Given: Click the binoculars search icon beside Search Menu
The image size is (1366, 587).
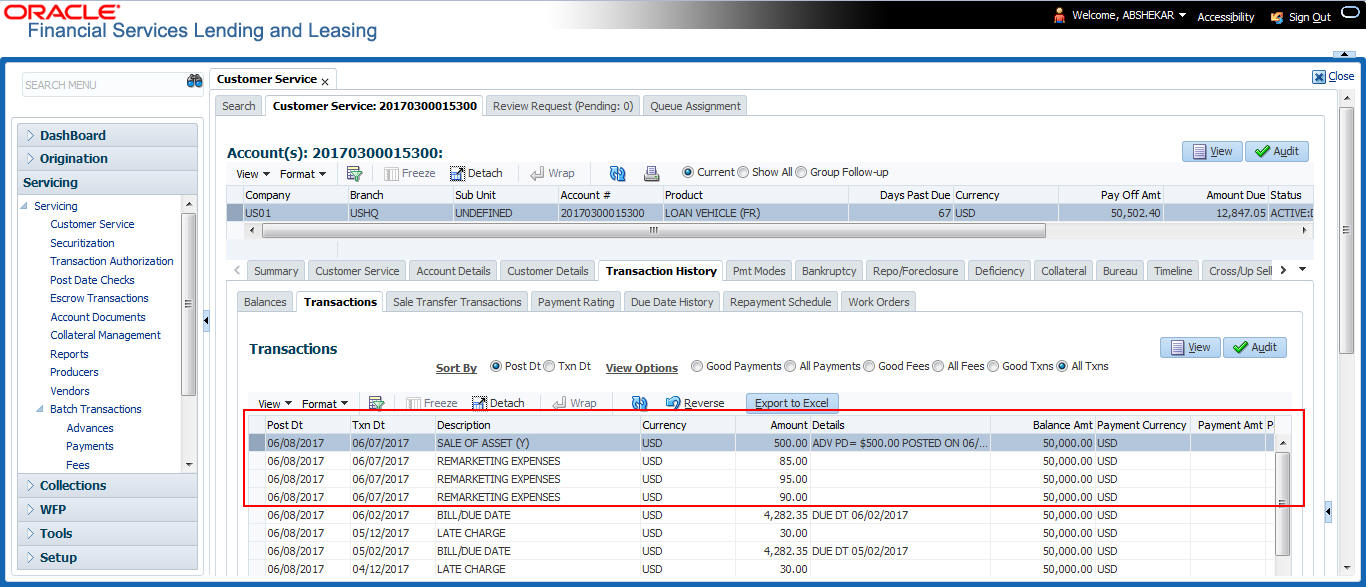Looking at the screenshot, I should (x=195, y=83).
